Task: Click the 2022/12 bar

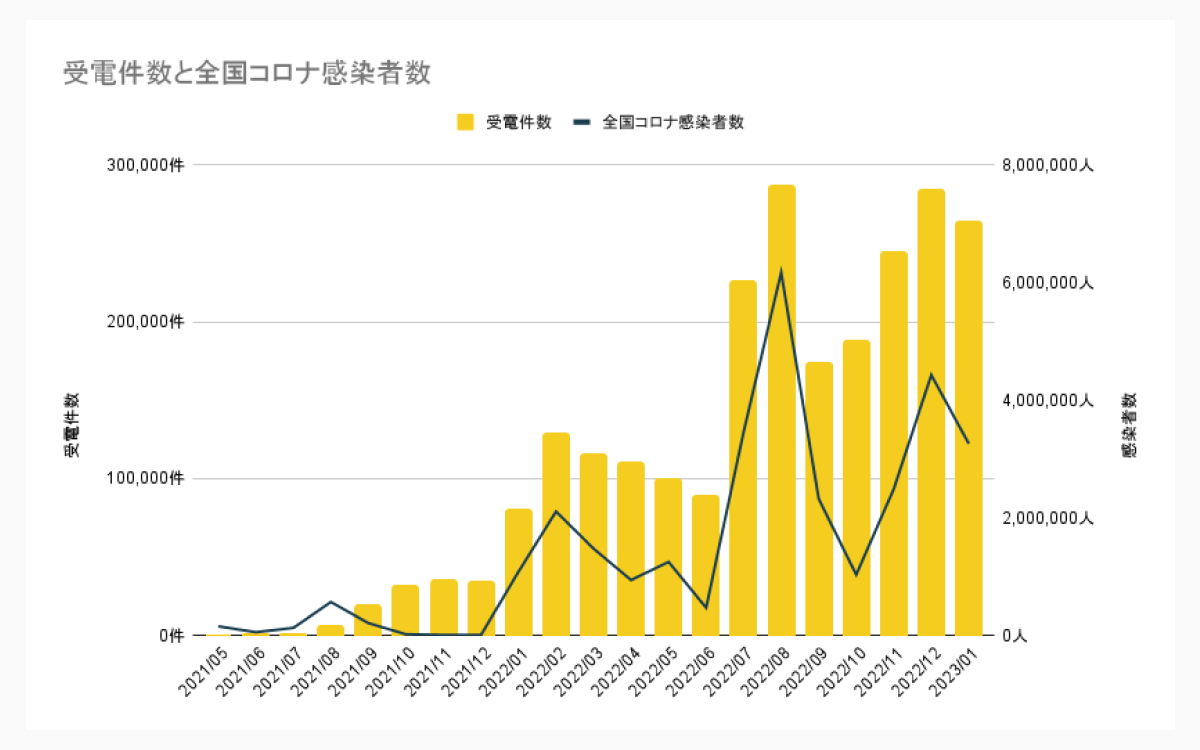Action: [x=931, y=400]
